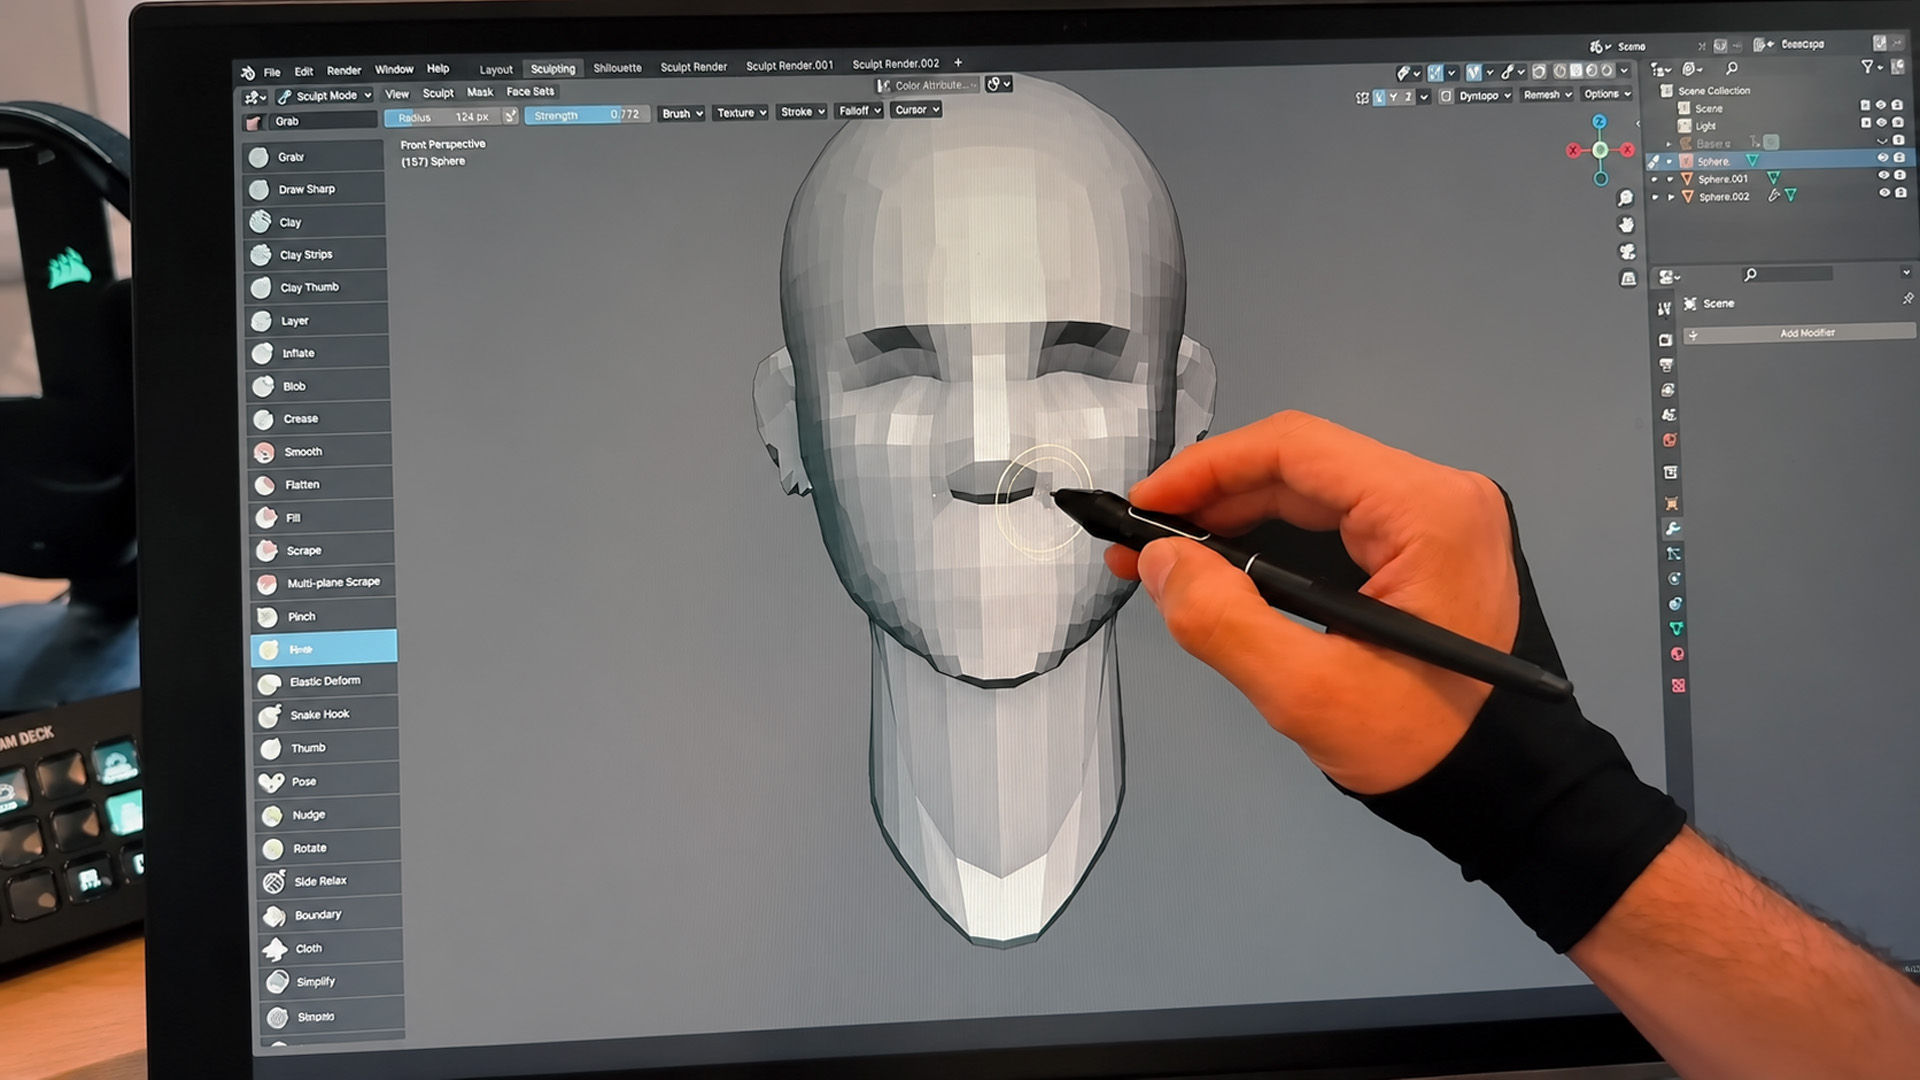Viewport: 1920px width, 1080px height.
Task: Toggle radius pressure sensitivity button
Action: tap(510, 116)
